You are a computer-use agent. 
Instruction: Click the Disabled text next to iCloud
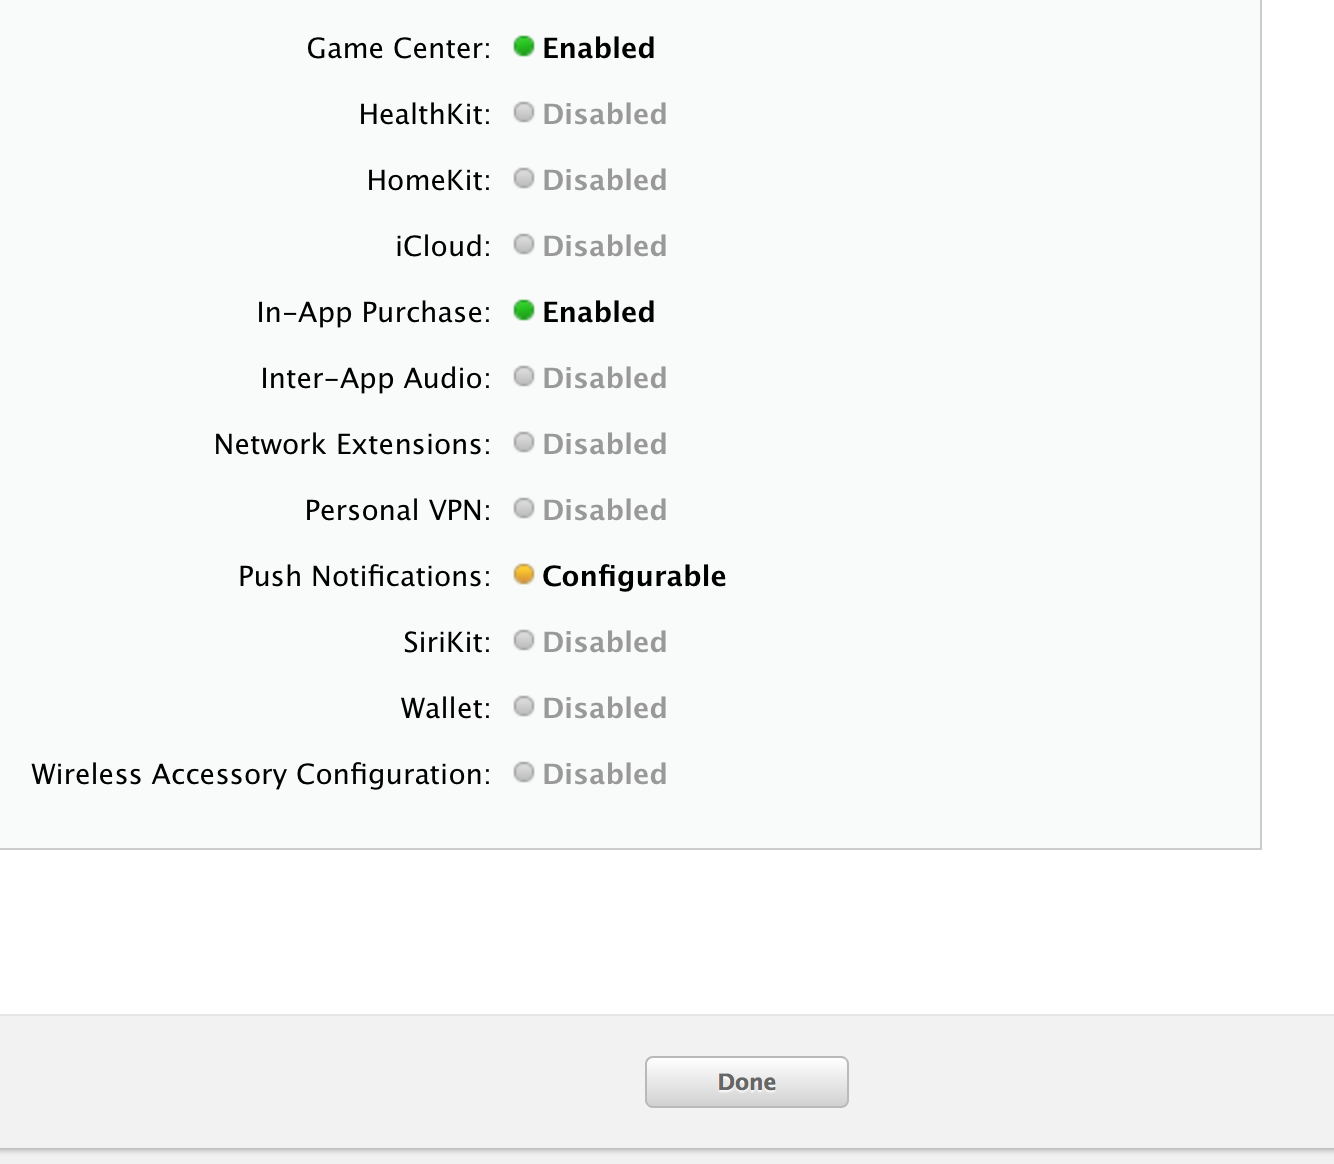(604, 246)
